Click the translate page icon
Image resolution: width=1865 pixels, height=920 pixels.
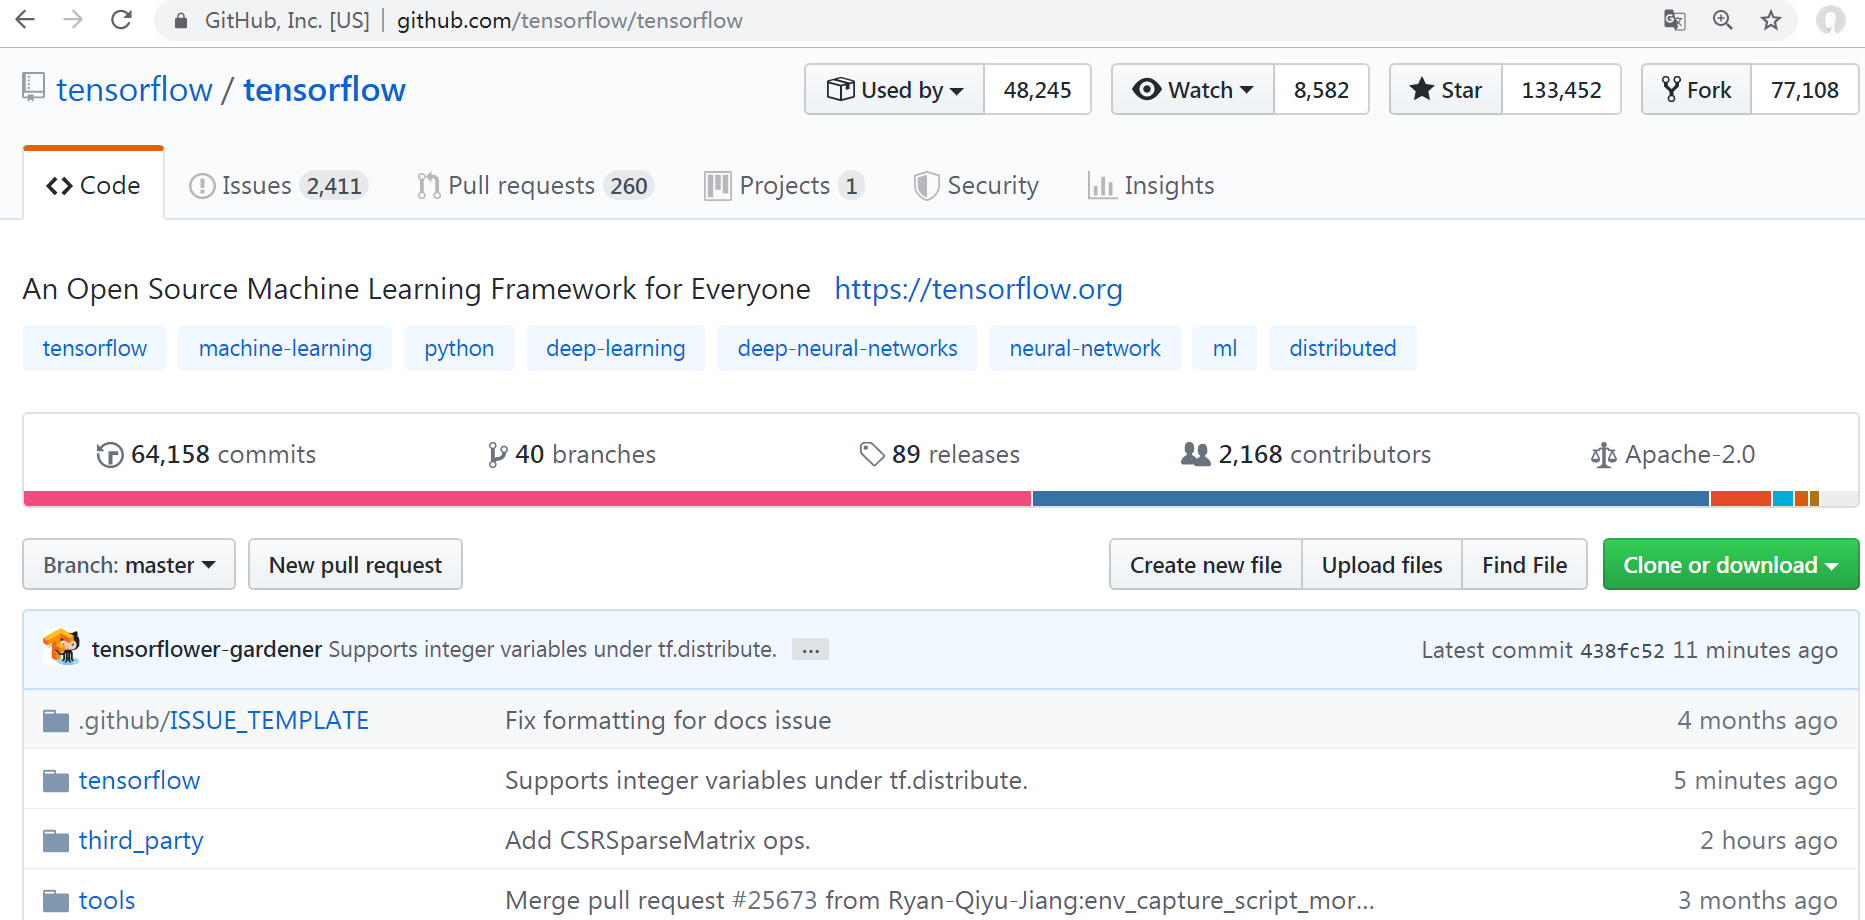pos(1674,20)
